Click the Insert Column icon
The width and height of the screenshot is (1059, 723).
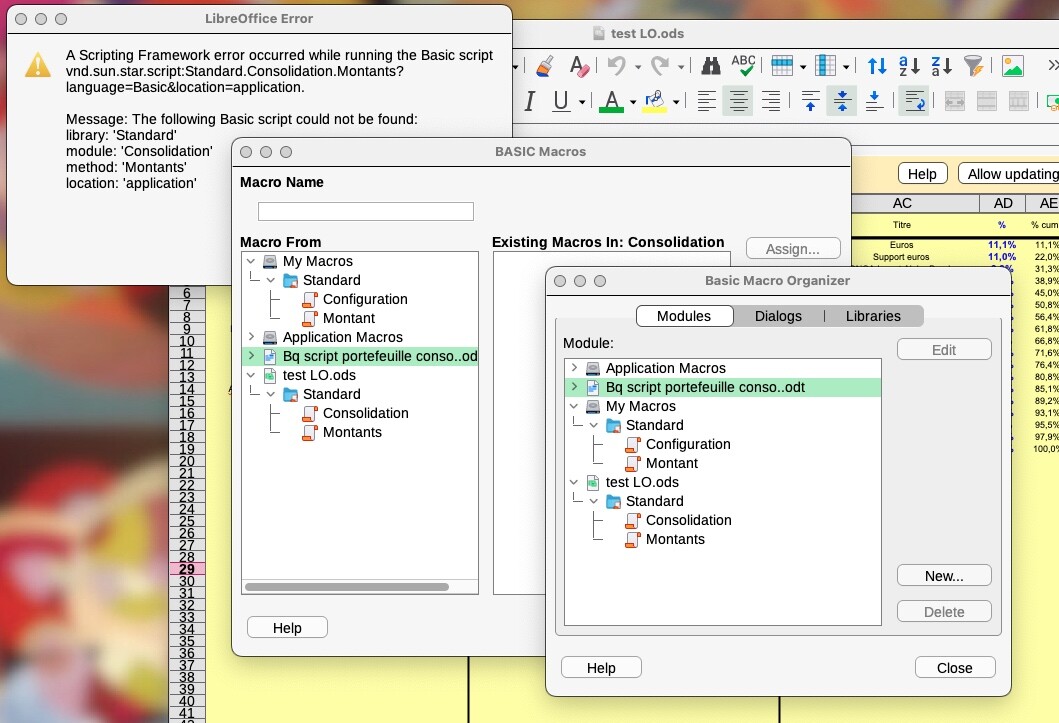click(825, 65)
